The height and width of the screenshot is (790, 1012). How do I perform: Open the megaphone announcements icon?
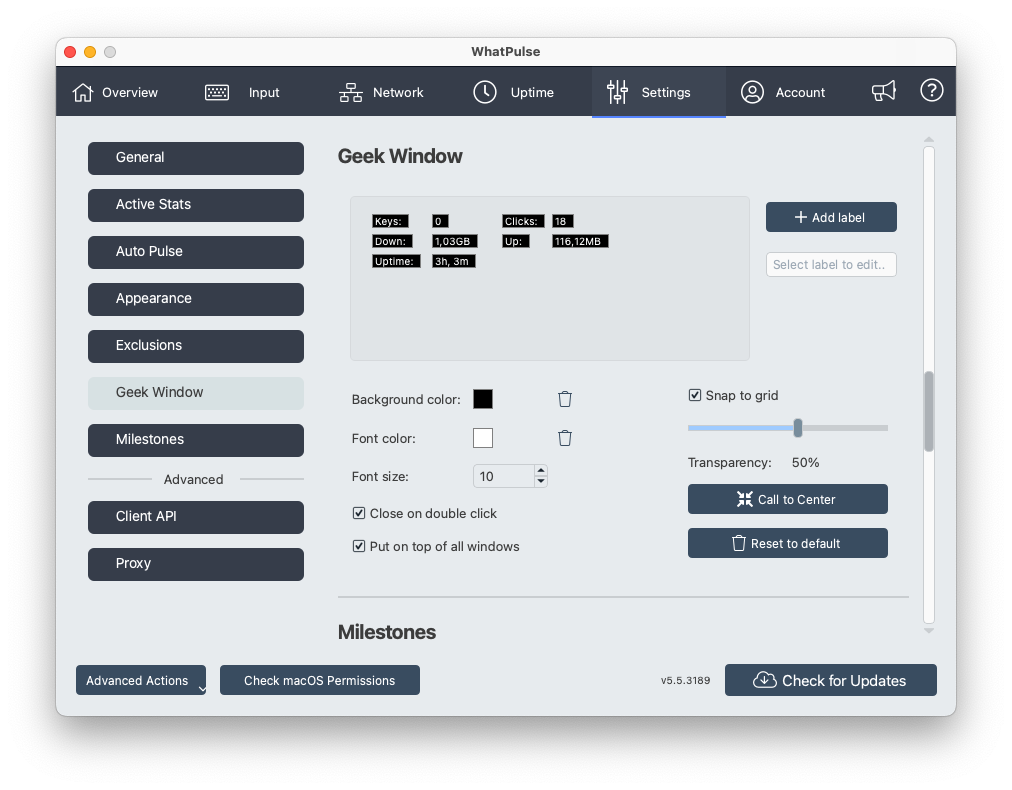tap(884, 91)
